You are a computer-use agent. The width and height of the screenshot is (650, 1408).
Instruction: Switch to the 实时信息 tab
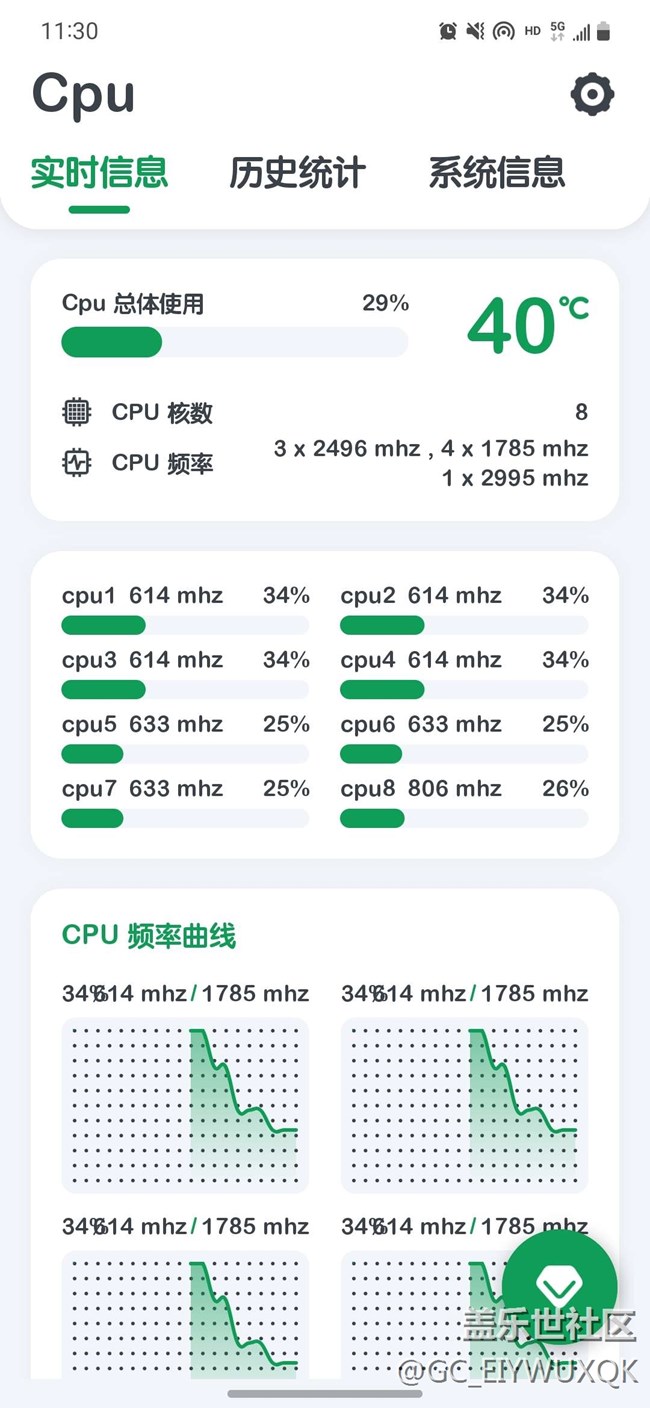click(x=99, y=172)
